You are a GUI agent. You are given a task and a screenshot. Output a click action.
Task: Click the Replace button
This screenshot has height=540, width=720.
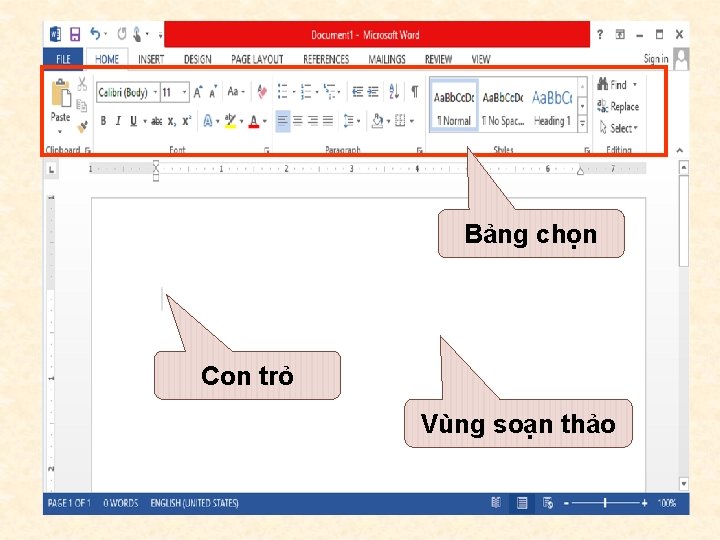[x=618, y=107]
